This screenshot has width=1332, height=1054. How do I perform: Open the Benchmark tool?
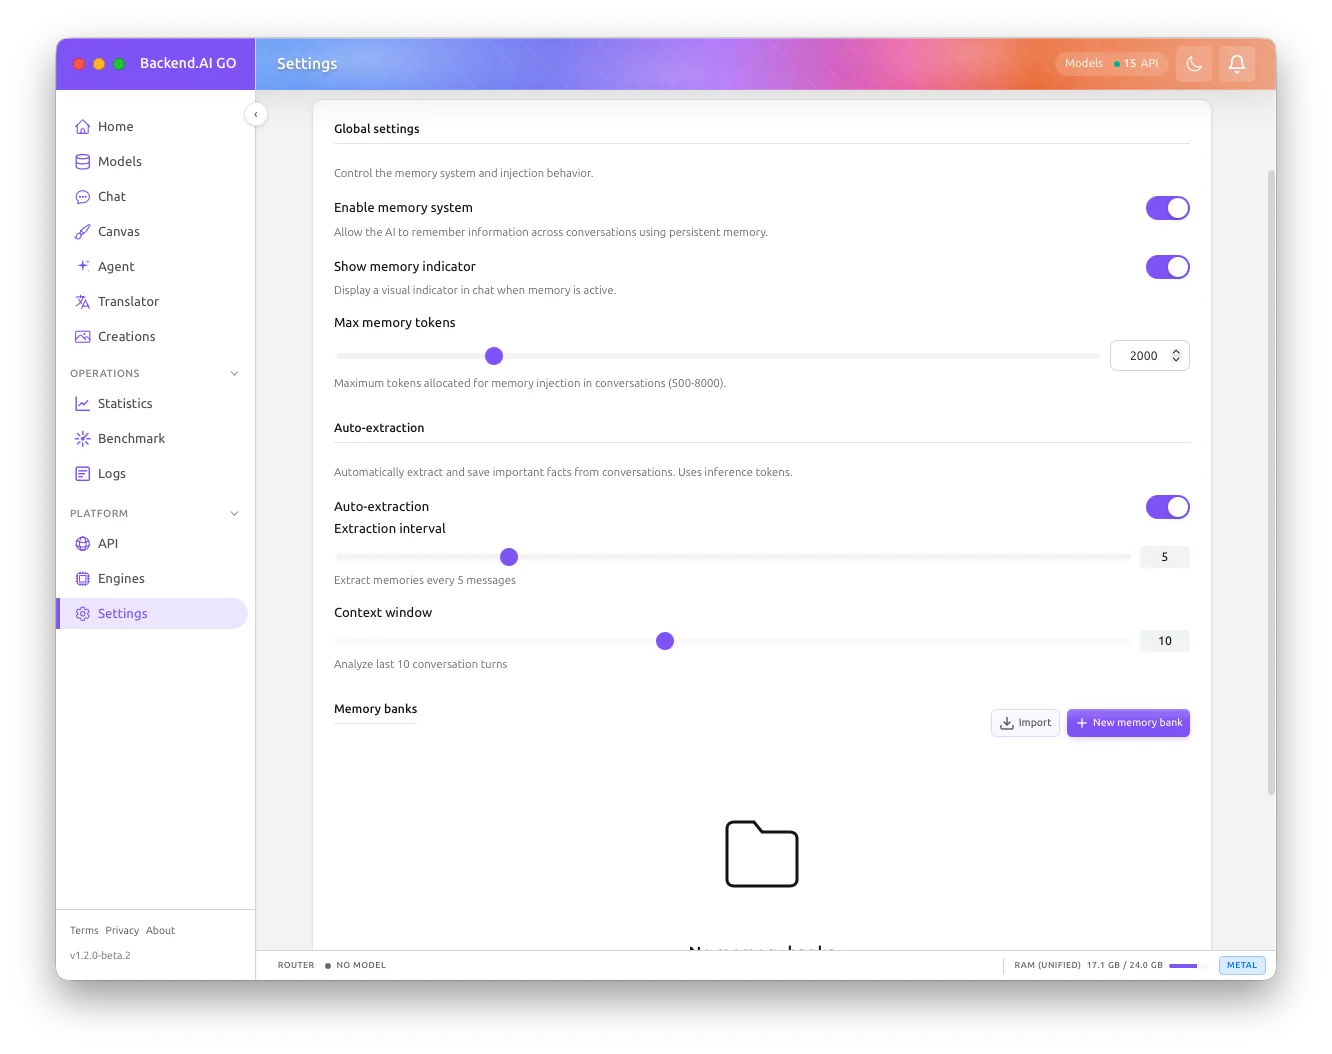coord(131,438)
